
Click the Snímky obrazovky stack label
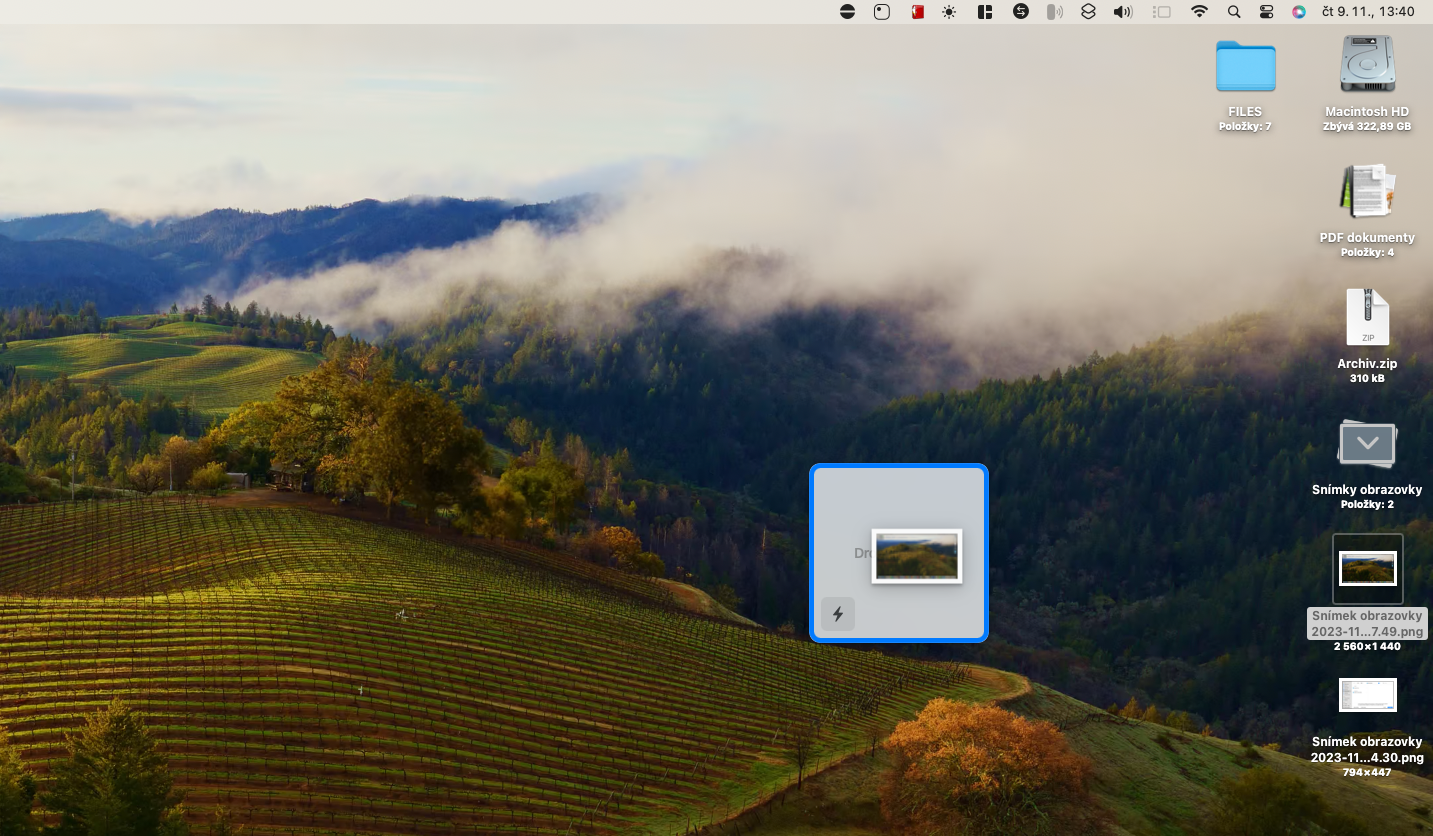(x=1367, y=490)
